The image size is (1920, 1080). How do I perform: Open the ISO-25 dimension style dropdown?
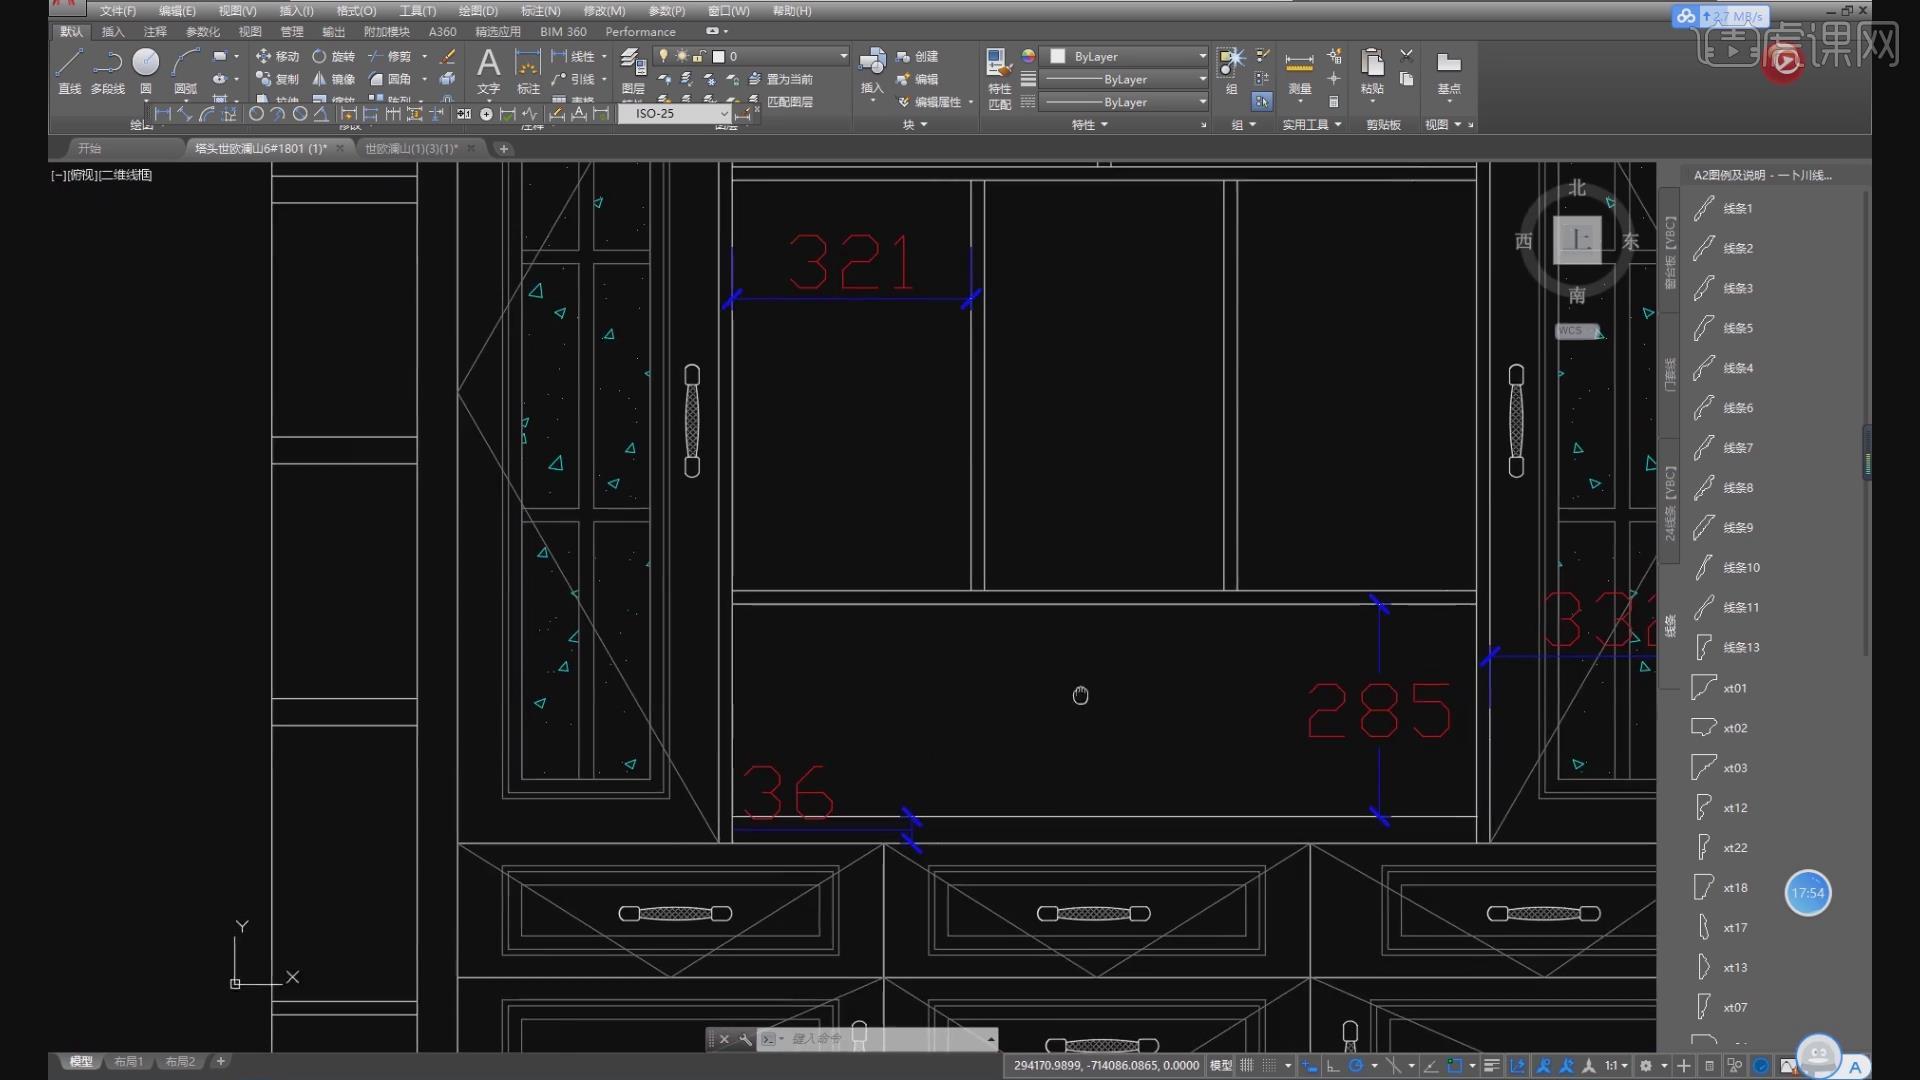pyautogui.click(x=724, y=114)
